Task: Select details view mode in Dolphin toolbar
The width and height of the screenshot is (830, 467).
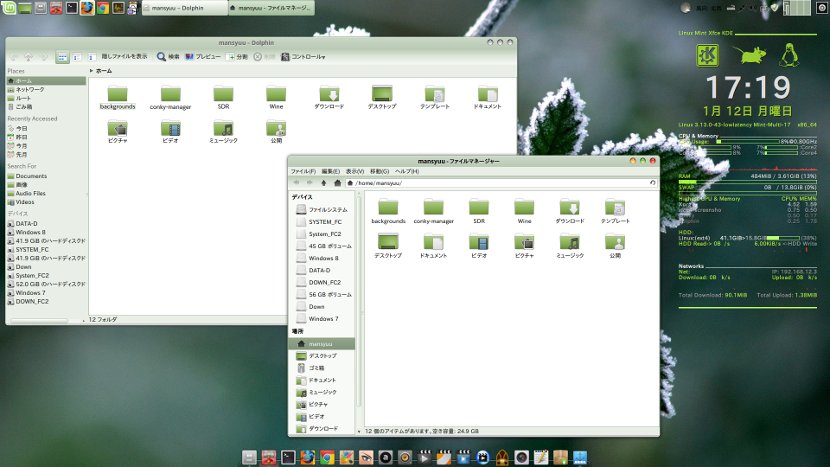Action: (x=92, y=57)
